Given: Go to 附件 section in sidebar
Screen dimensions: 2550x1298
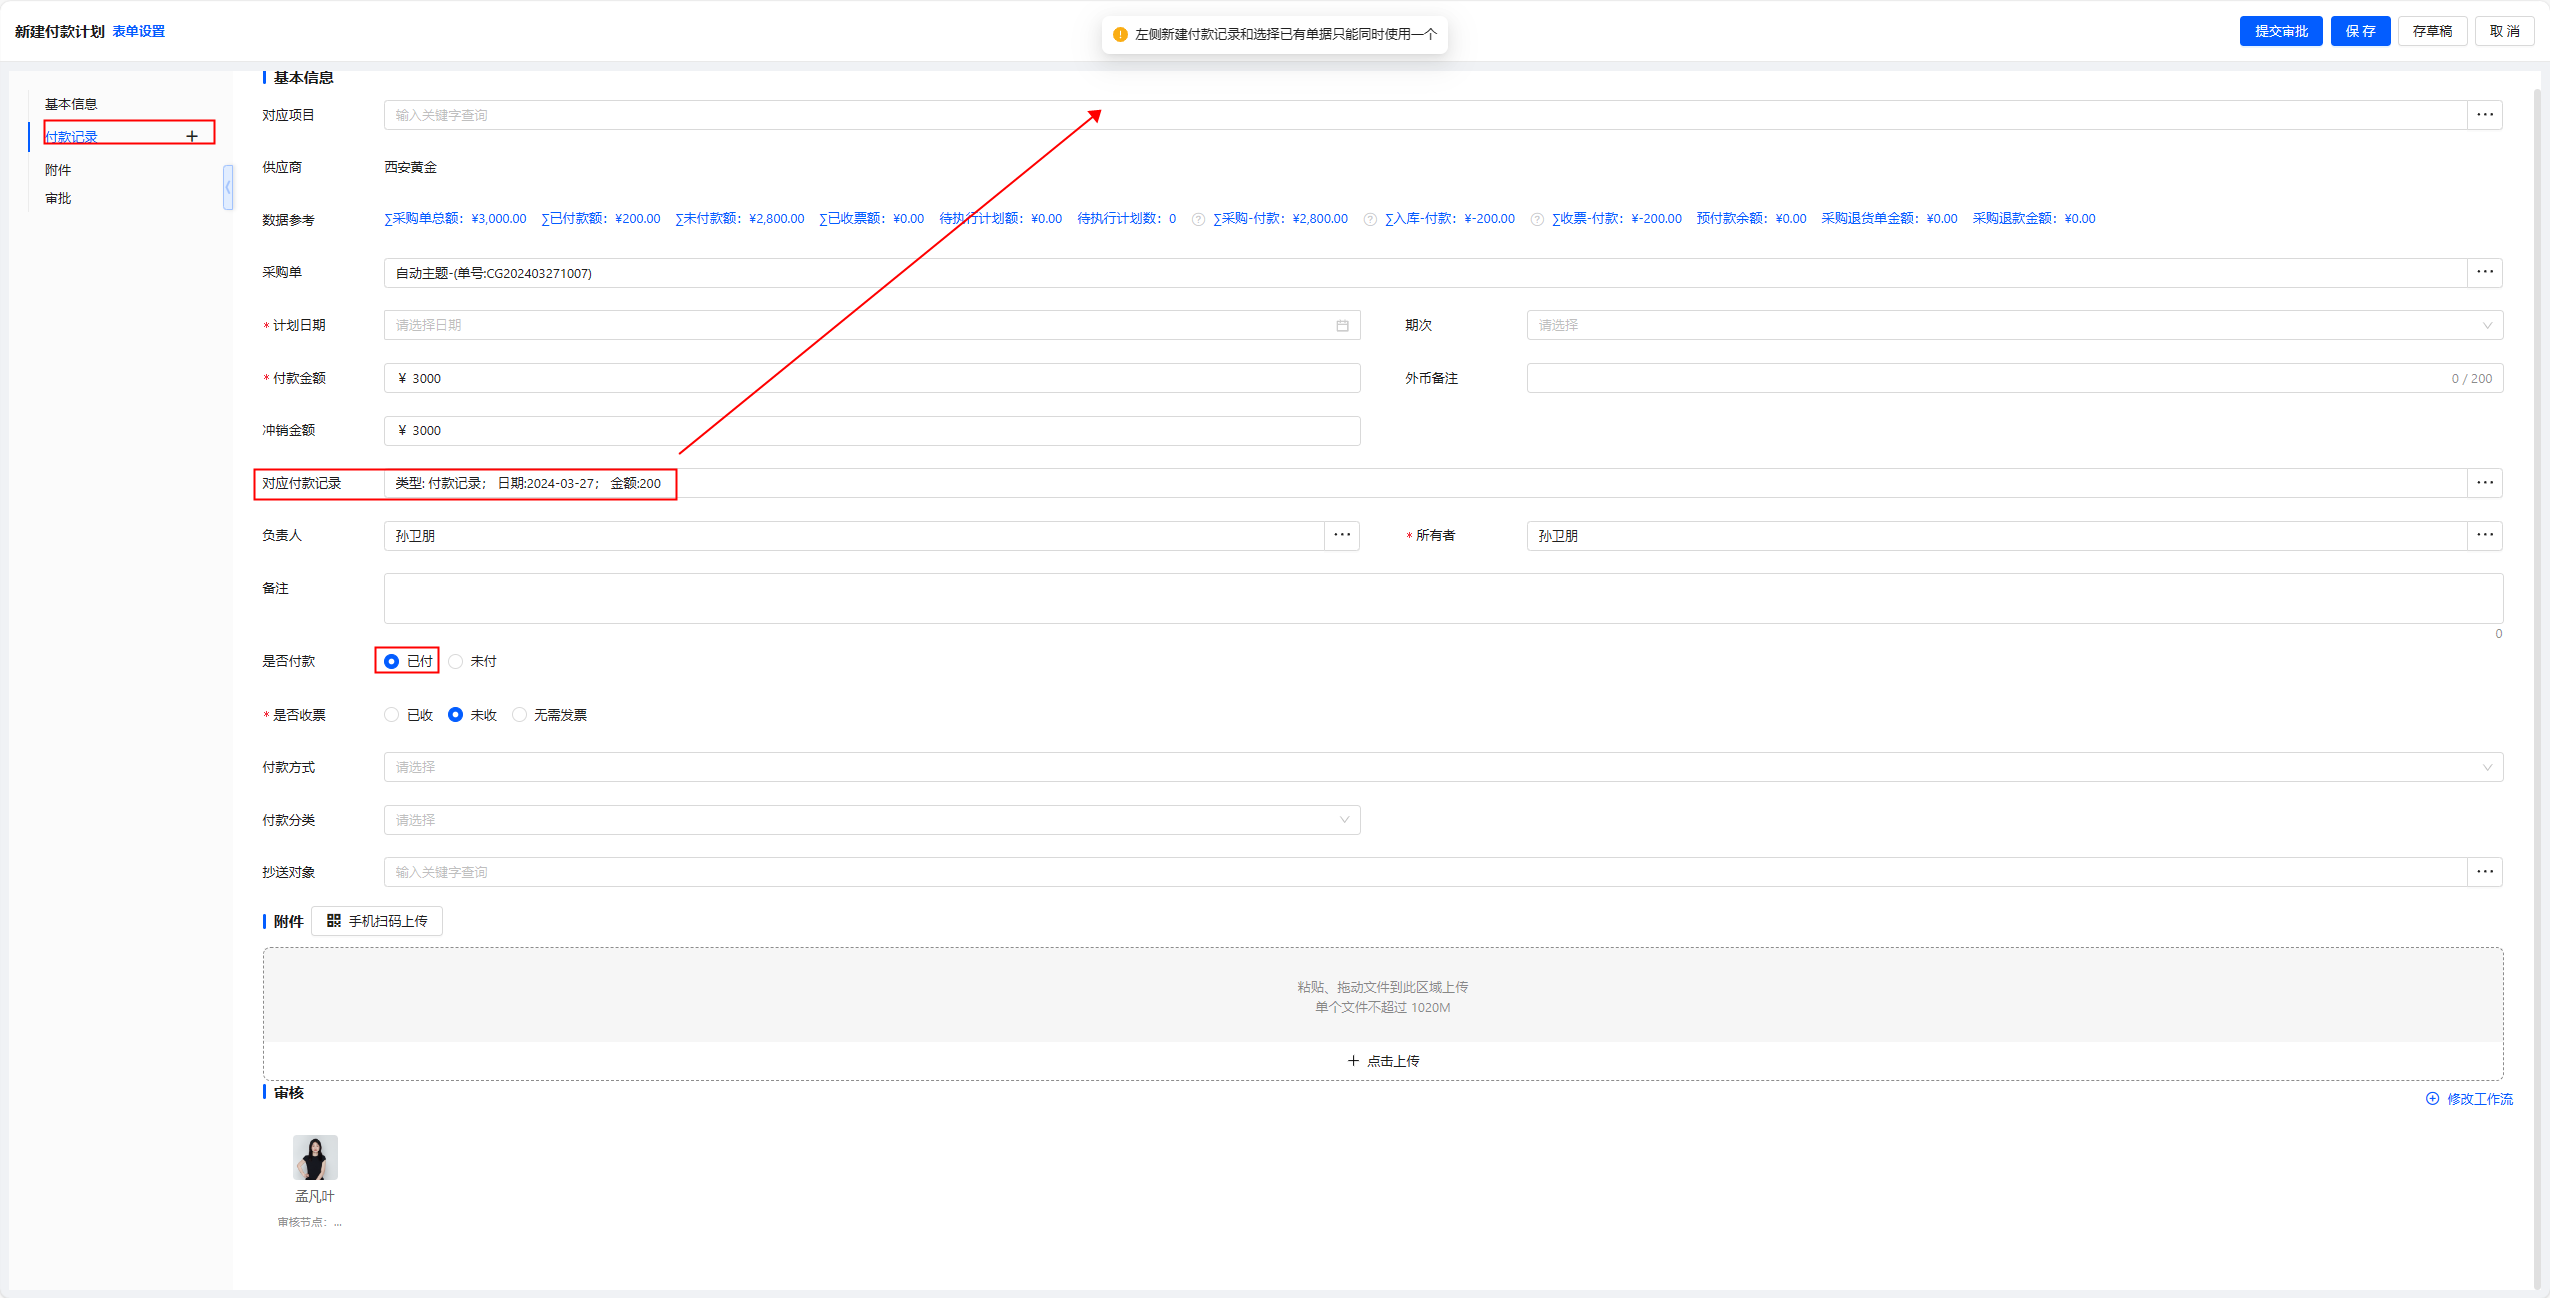Looking at the screenshot, I should click(58, 170).
